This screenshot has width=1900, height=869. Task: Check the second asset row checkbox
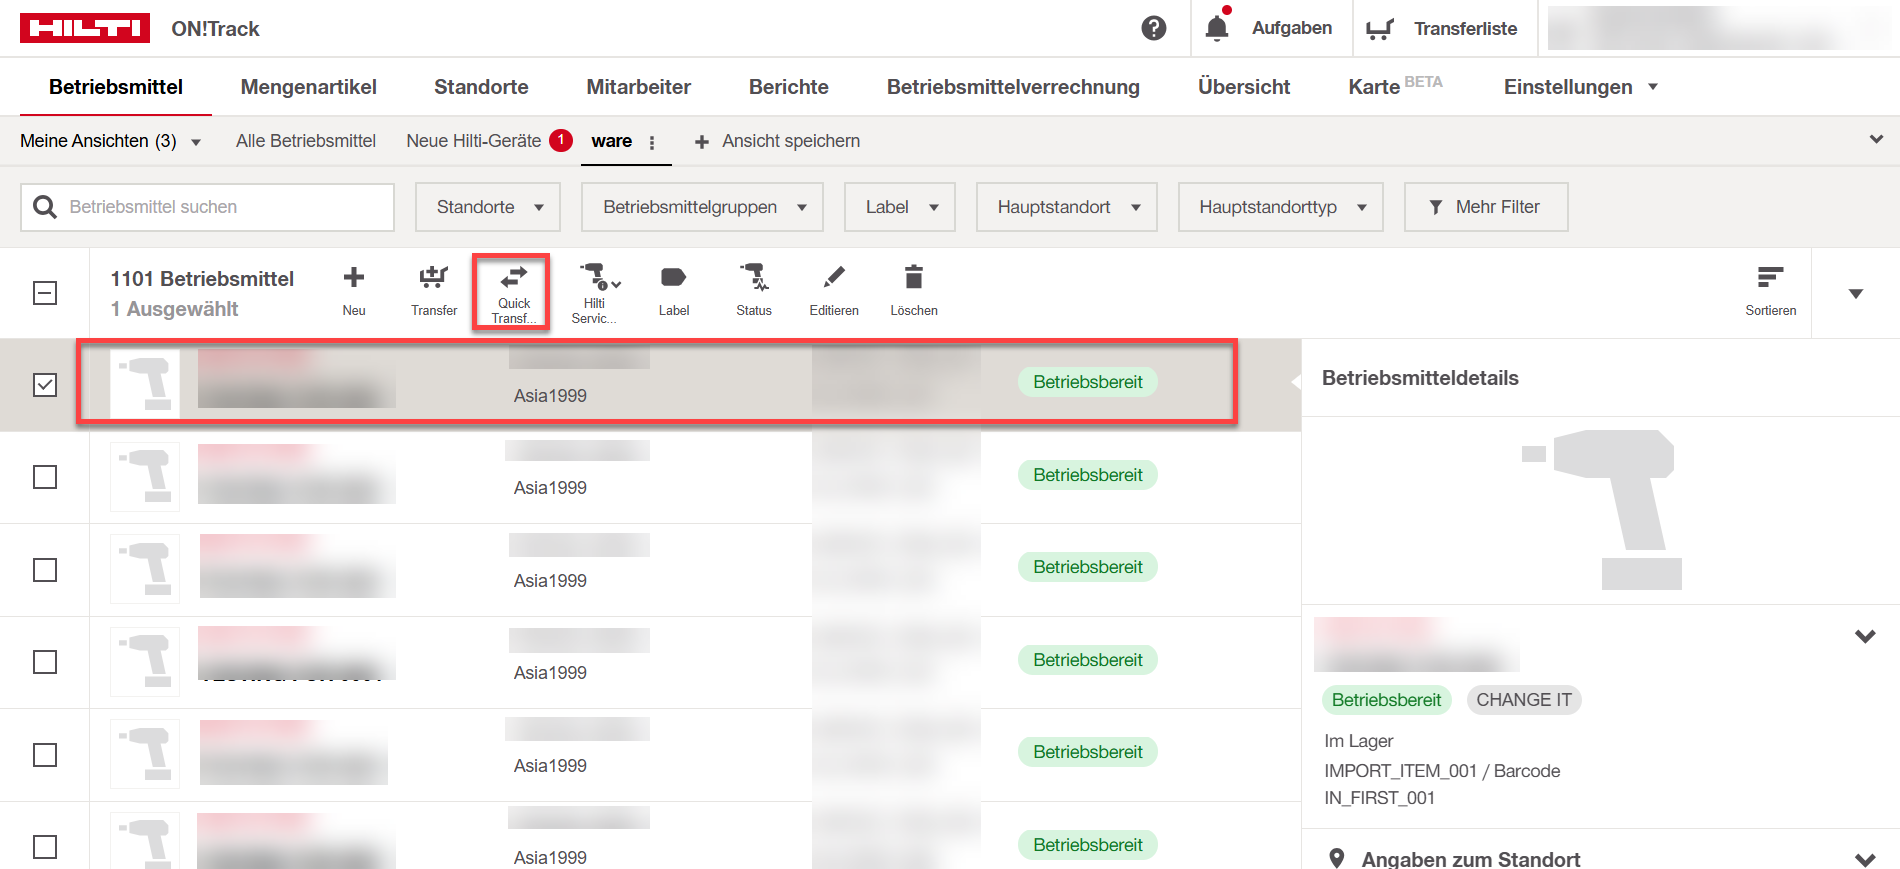click(45, 477)
